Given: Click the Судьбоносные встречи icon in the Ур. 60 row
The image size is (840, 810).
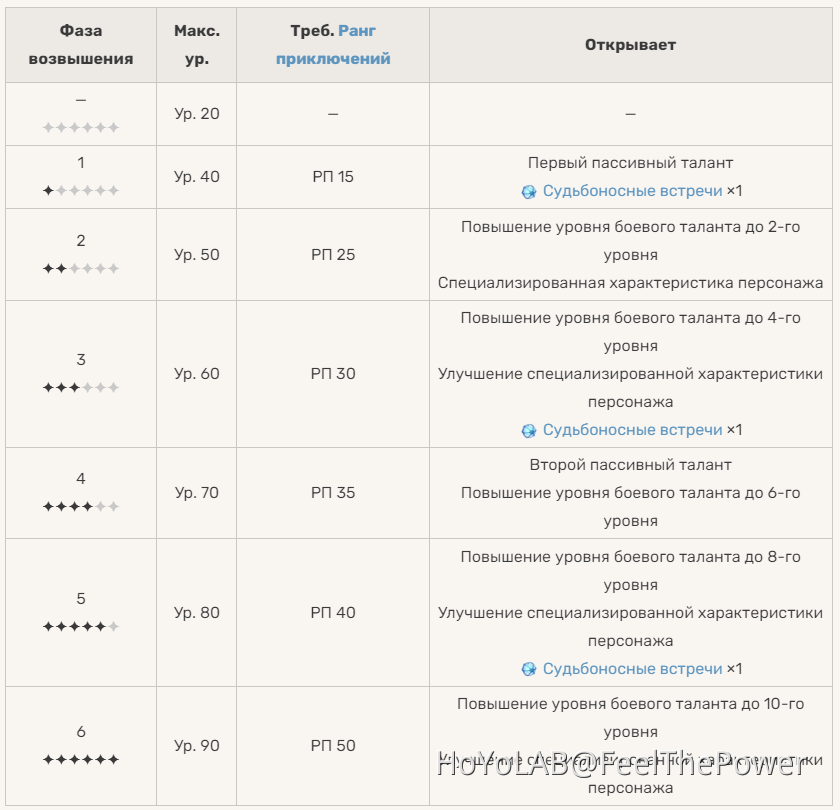Looking at the screenshot, I should tap(529, 431).
